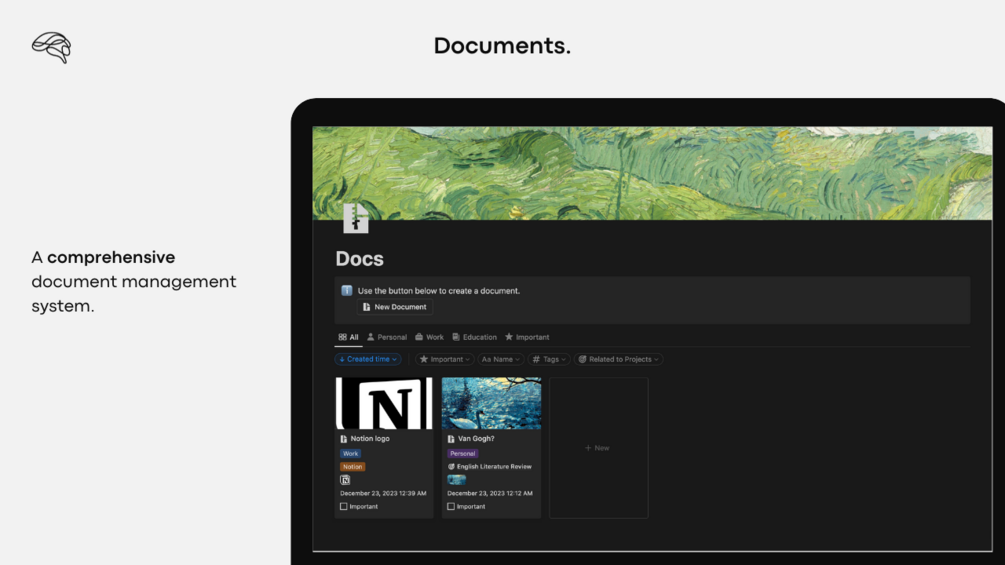Screen dimensions: 1005x565
Task: Open the Van Gogh? document title
Action: click(x=476, y=439)
